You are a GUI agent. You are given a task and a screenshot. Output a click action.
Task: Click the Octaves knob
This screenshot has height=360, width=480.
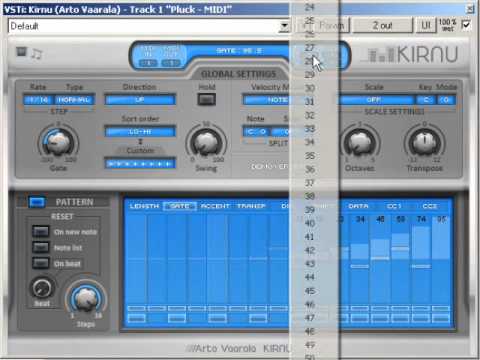pos(360,142)
